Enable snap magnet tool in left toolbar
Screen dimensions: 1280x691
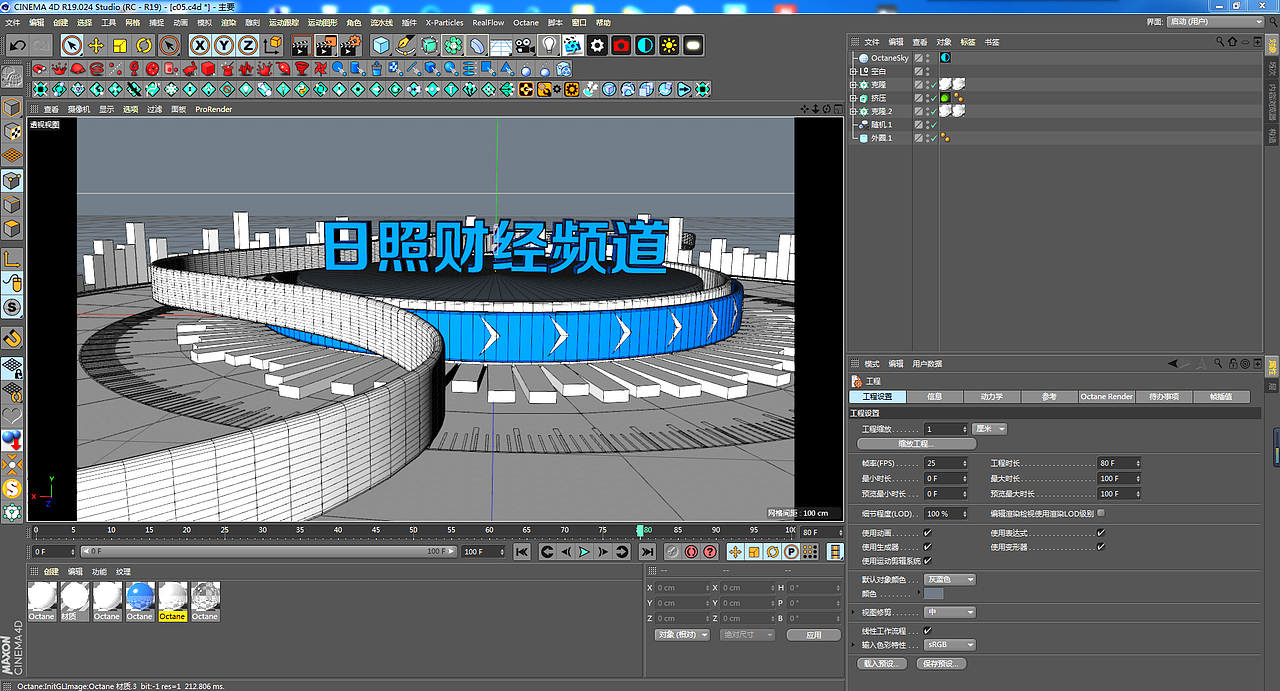[12, 337]
